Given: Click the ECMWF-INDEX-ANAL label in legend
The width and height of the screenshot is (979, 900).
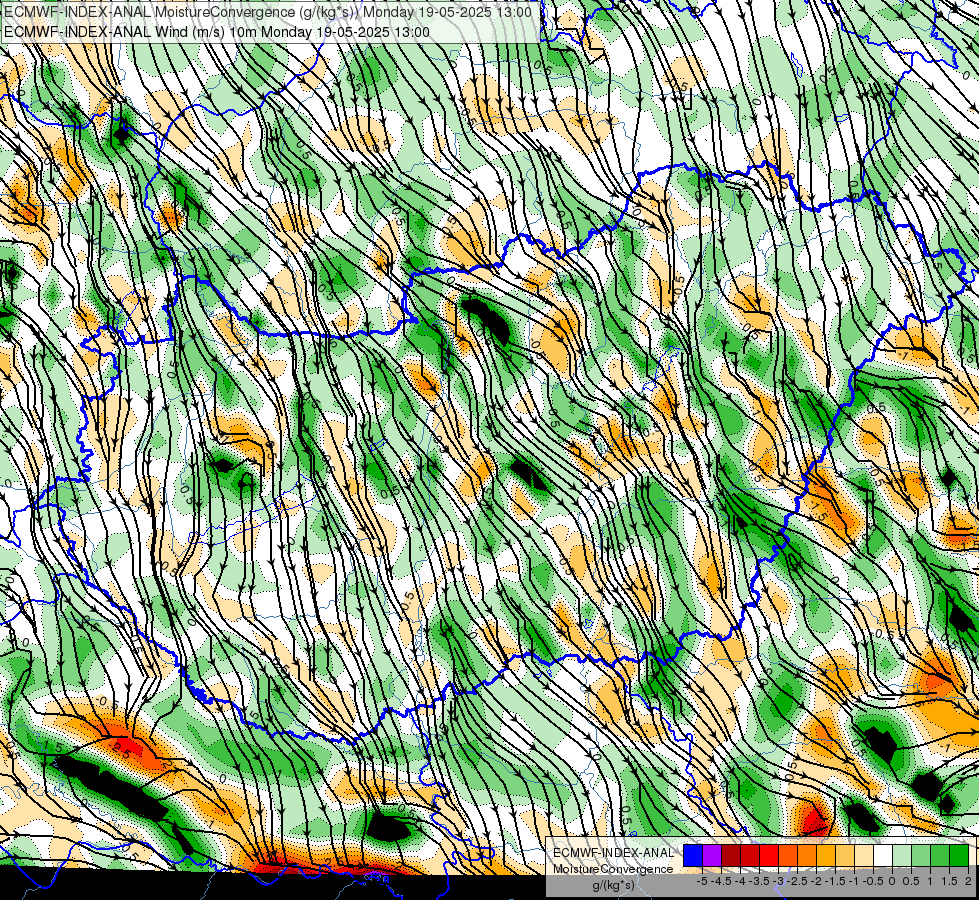Looking at the screenshot, I should click(614, 853).
